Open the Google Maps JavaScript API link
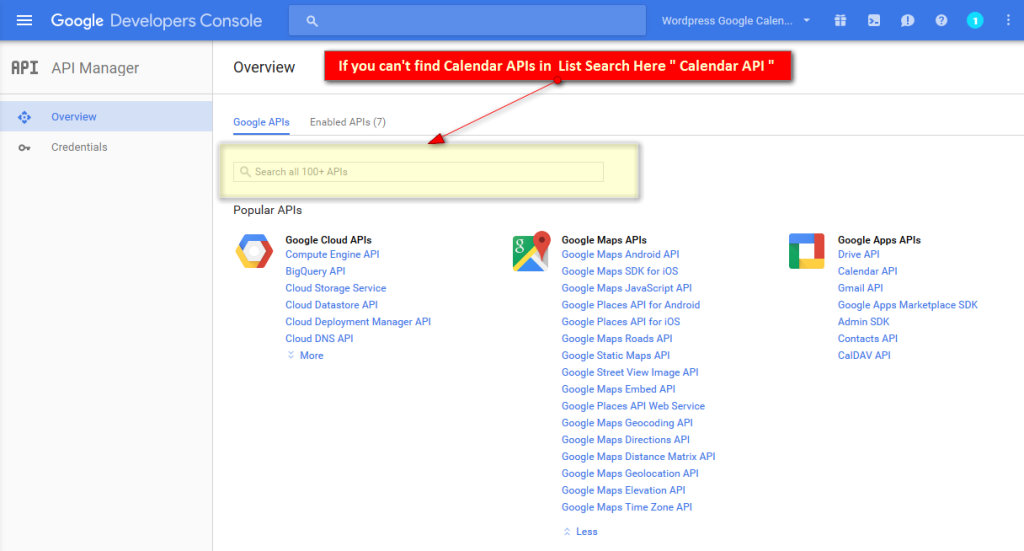The height and width of the screenshot is (551, 1024). coord(626,288)
